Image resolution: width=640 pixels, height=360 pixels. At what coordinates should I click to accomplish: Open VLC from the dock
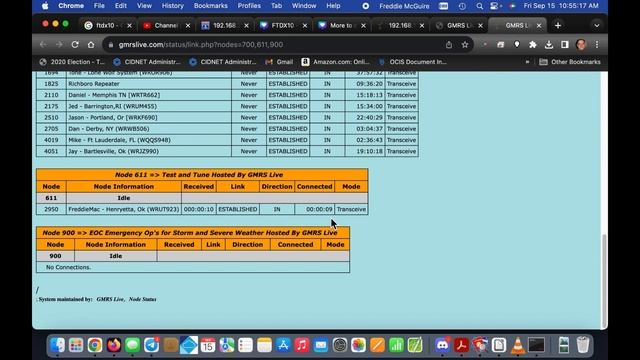point(518,345)
